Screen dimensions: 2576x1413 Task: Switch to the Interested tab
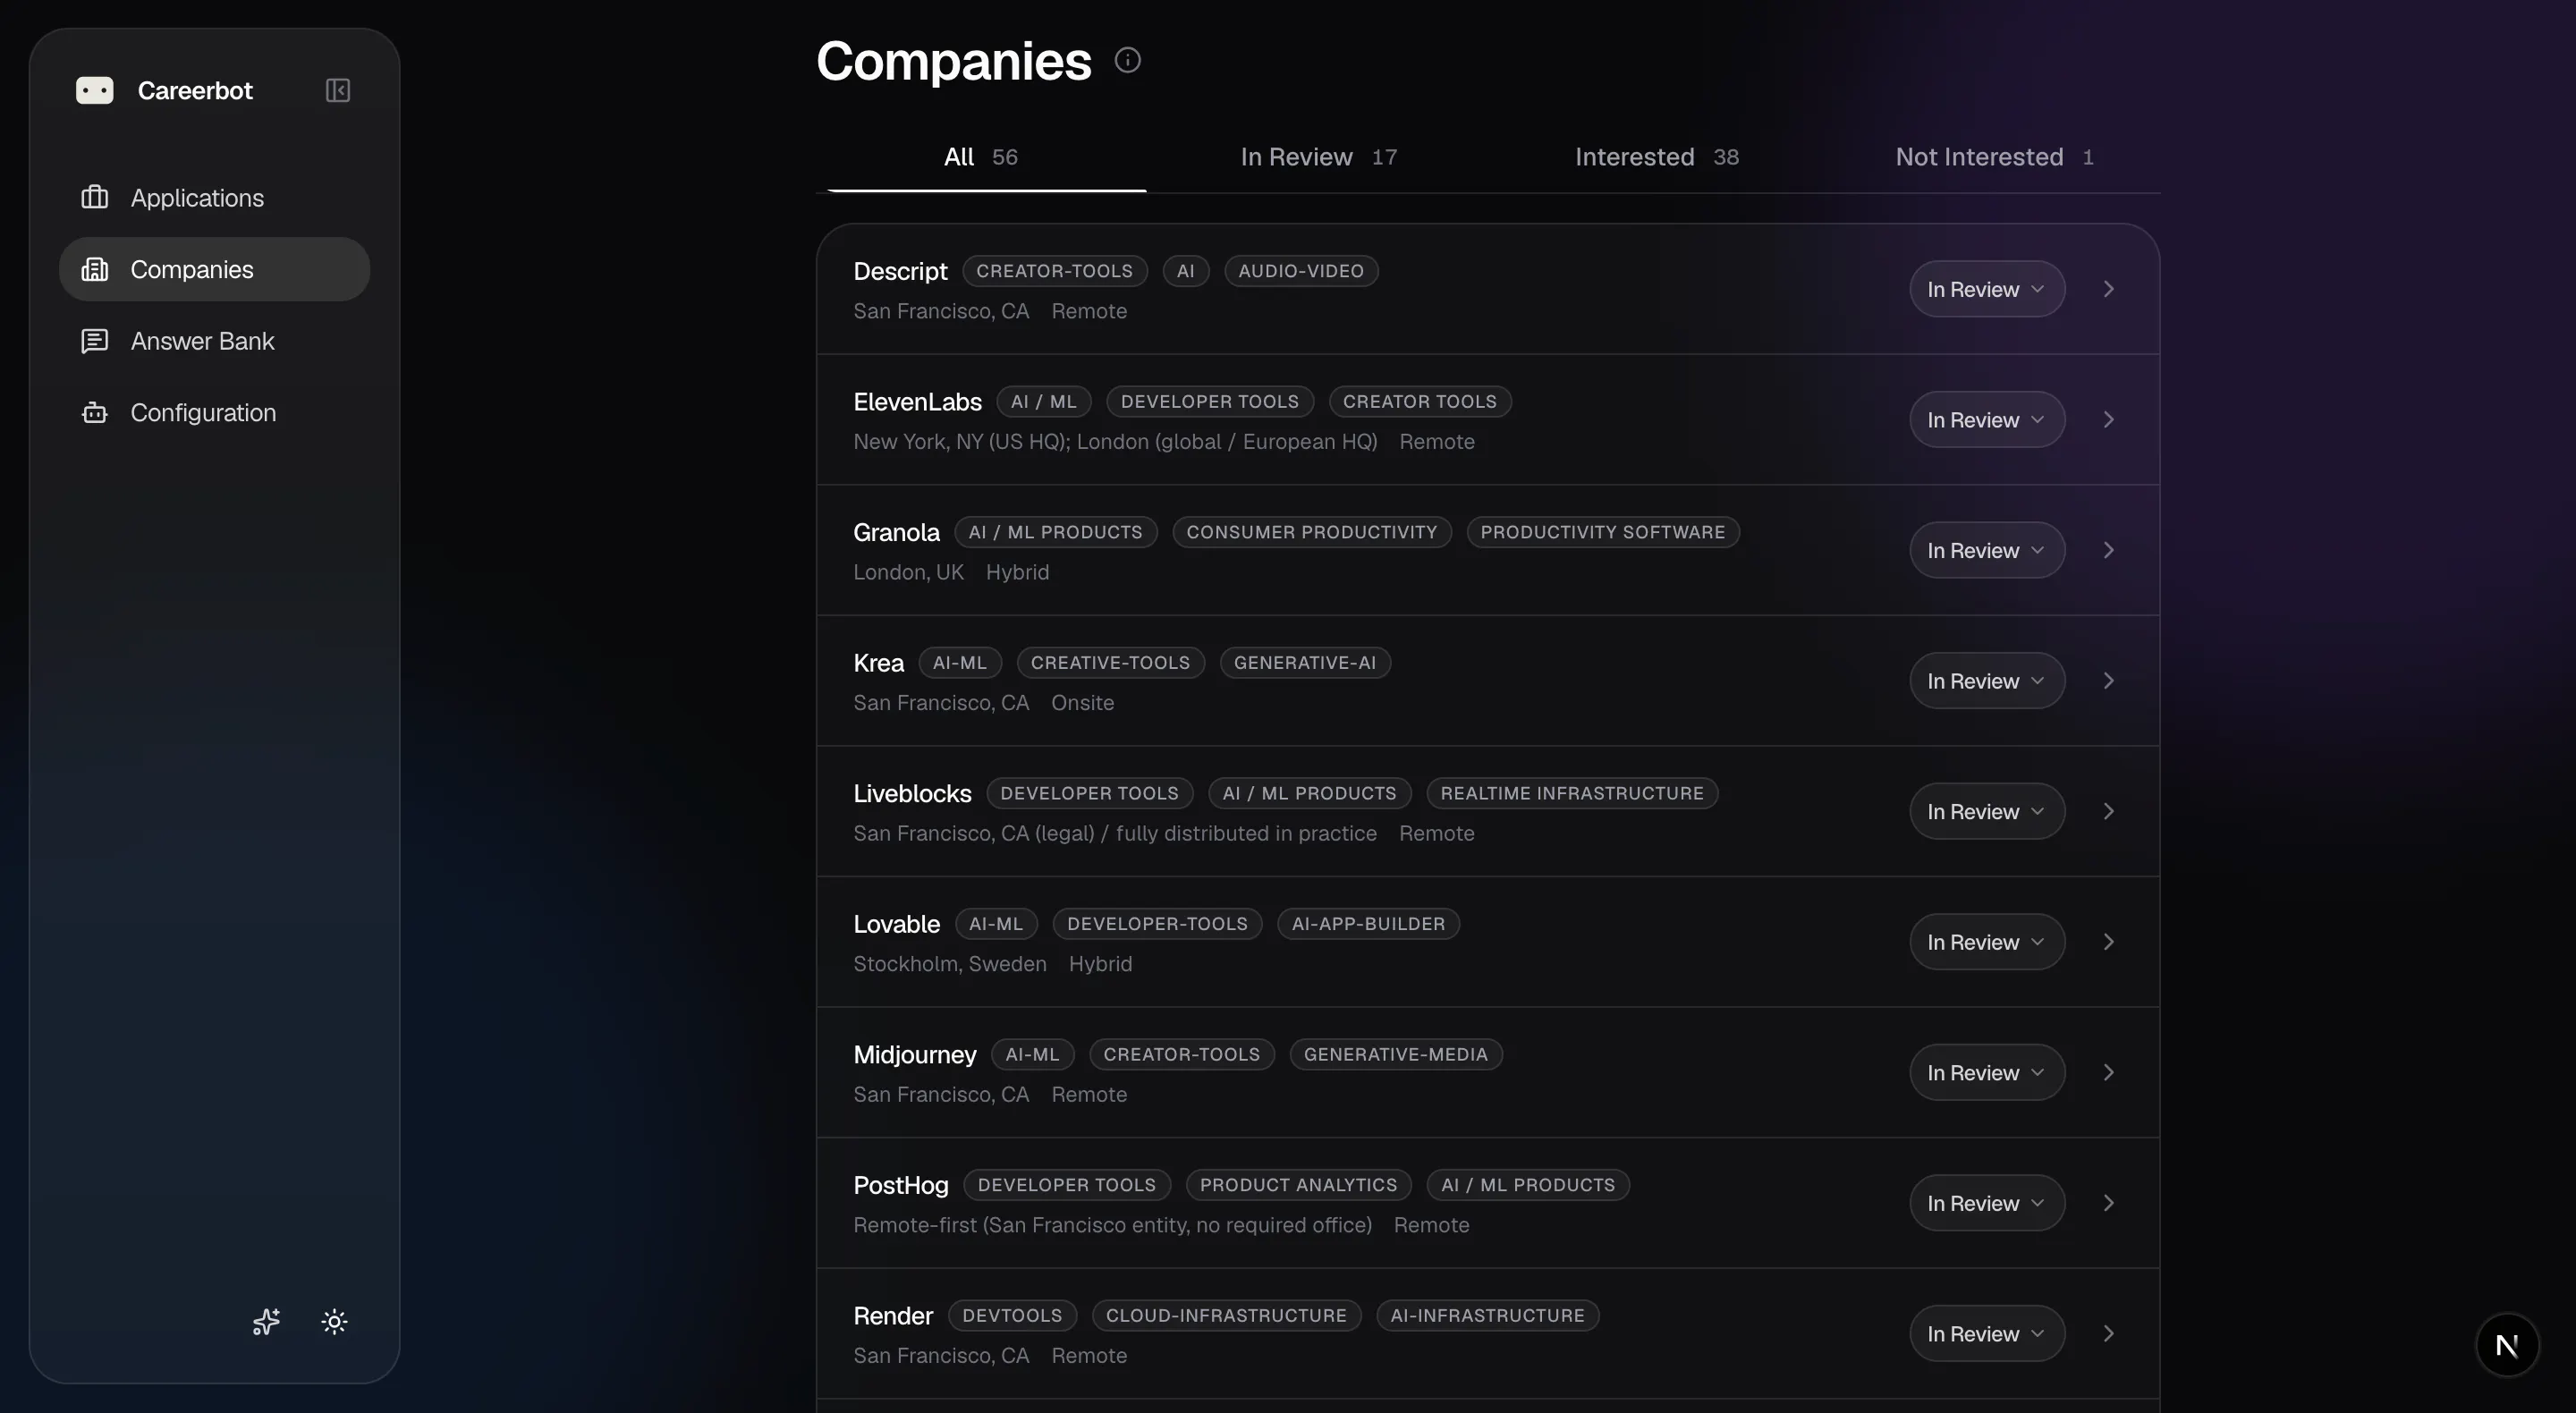1657,157
